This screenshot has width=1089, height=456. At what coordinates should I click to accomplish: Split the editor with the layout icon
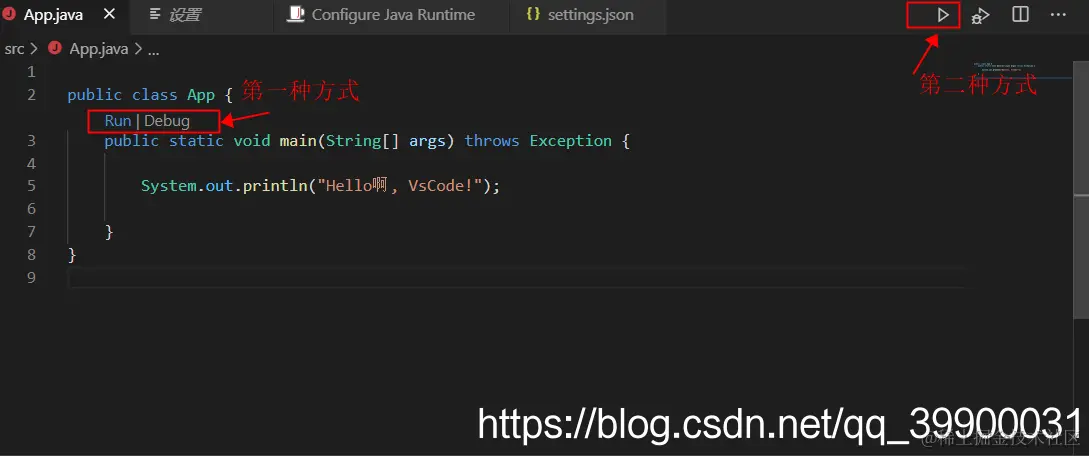coord(1020,15)
